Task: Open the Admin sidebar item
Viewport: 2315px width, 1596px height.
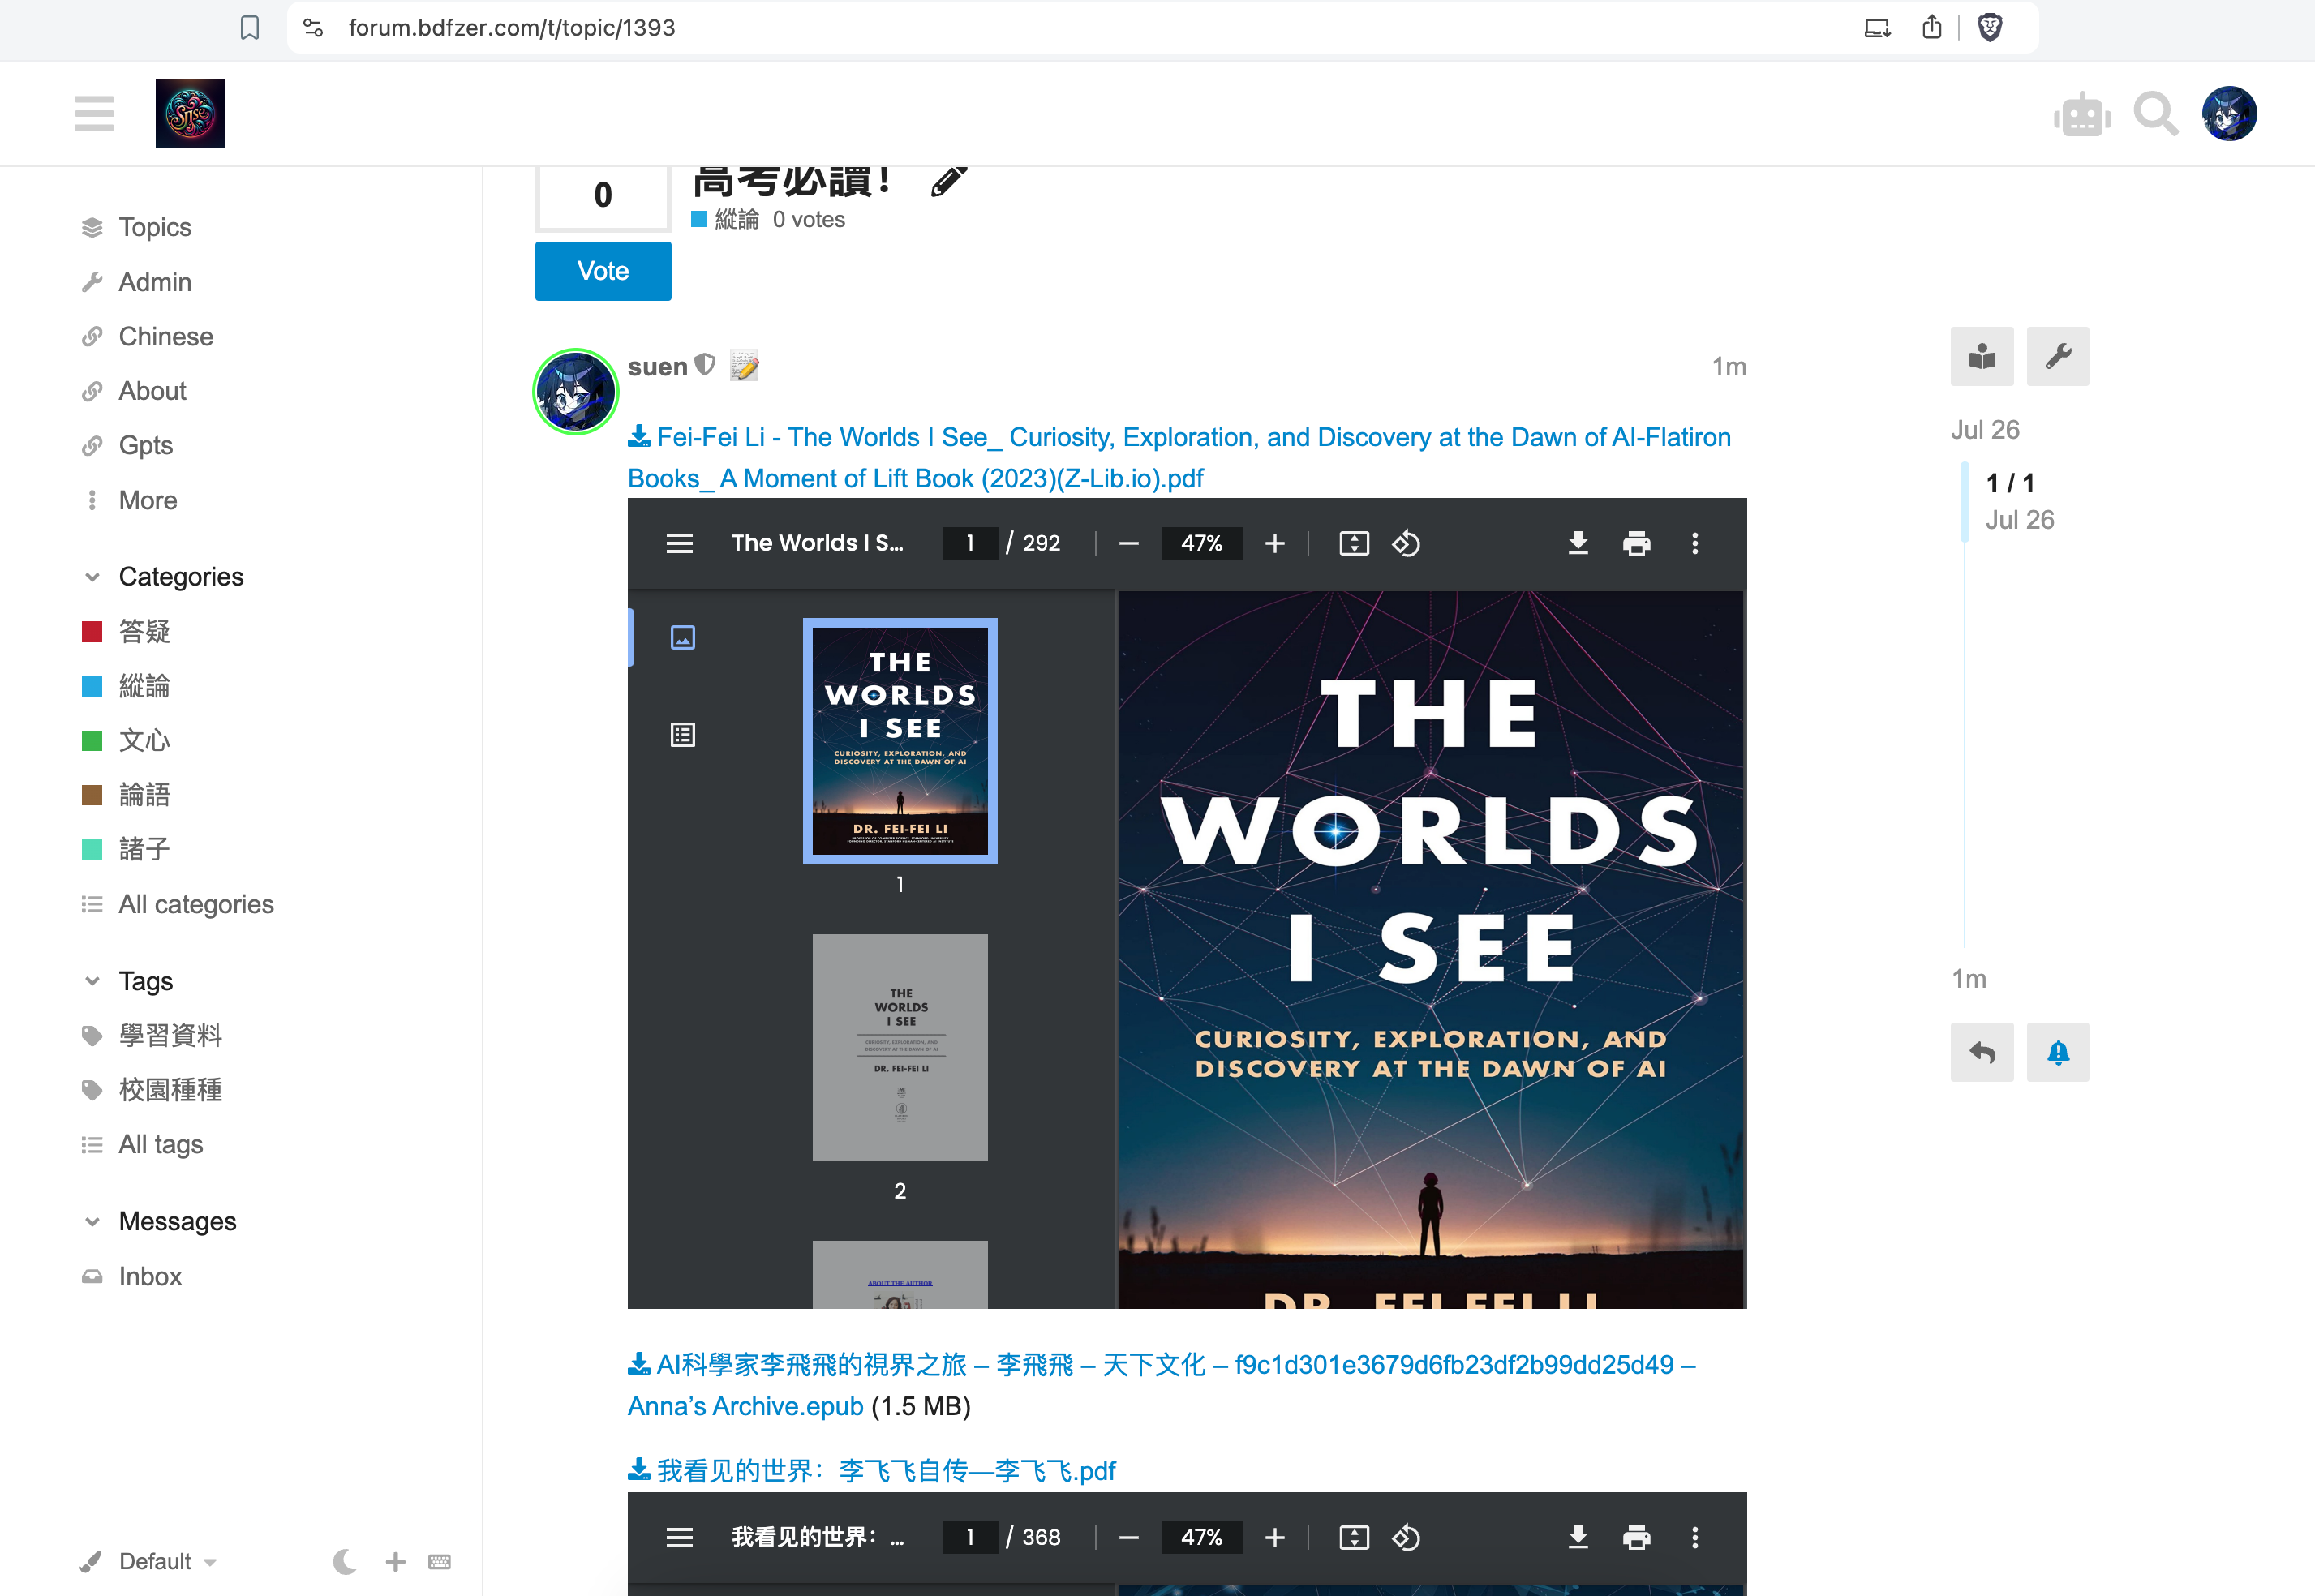Action: (x=154, y=282)
